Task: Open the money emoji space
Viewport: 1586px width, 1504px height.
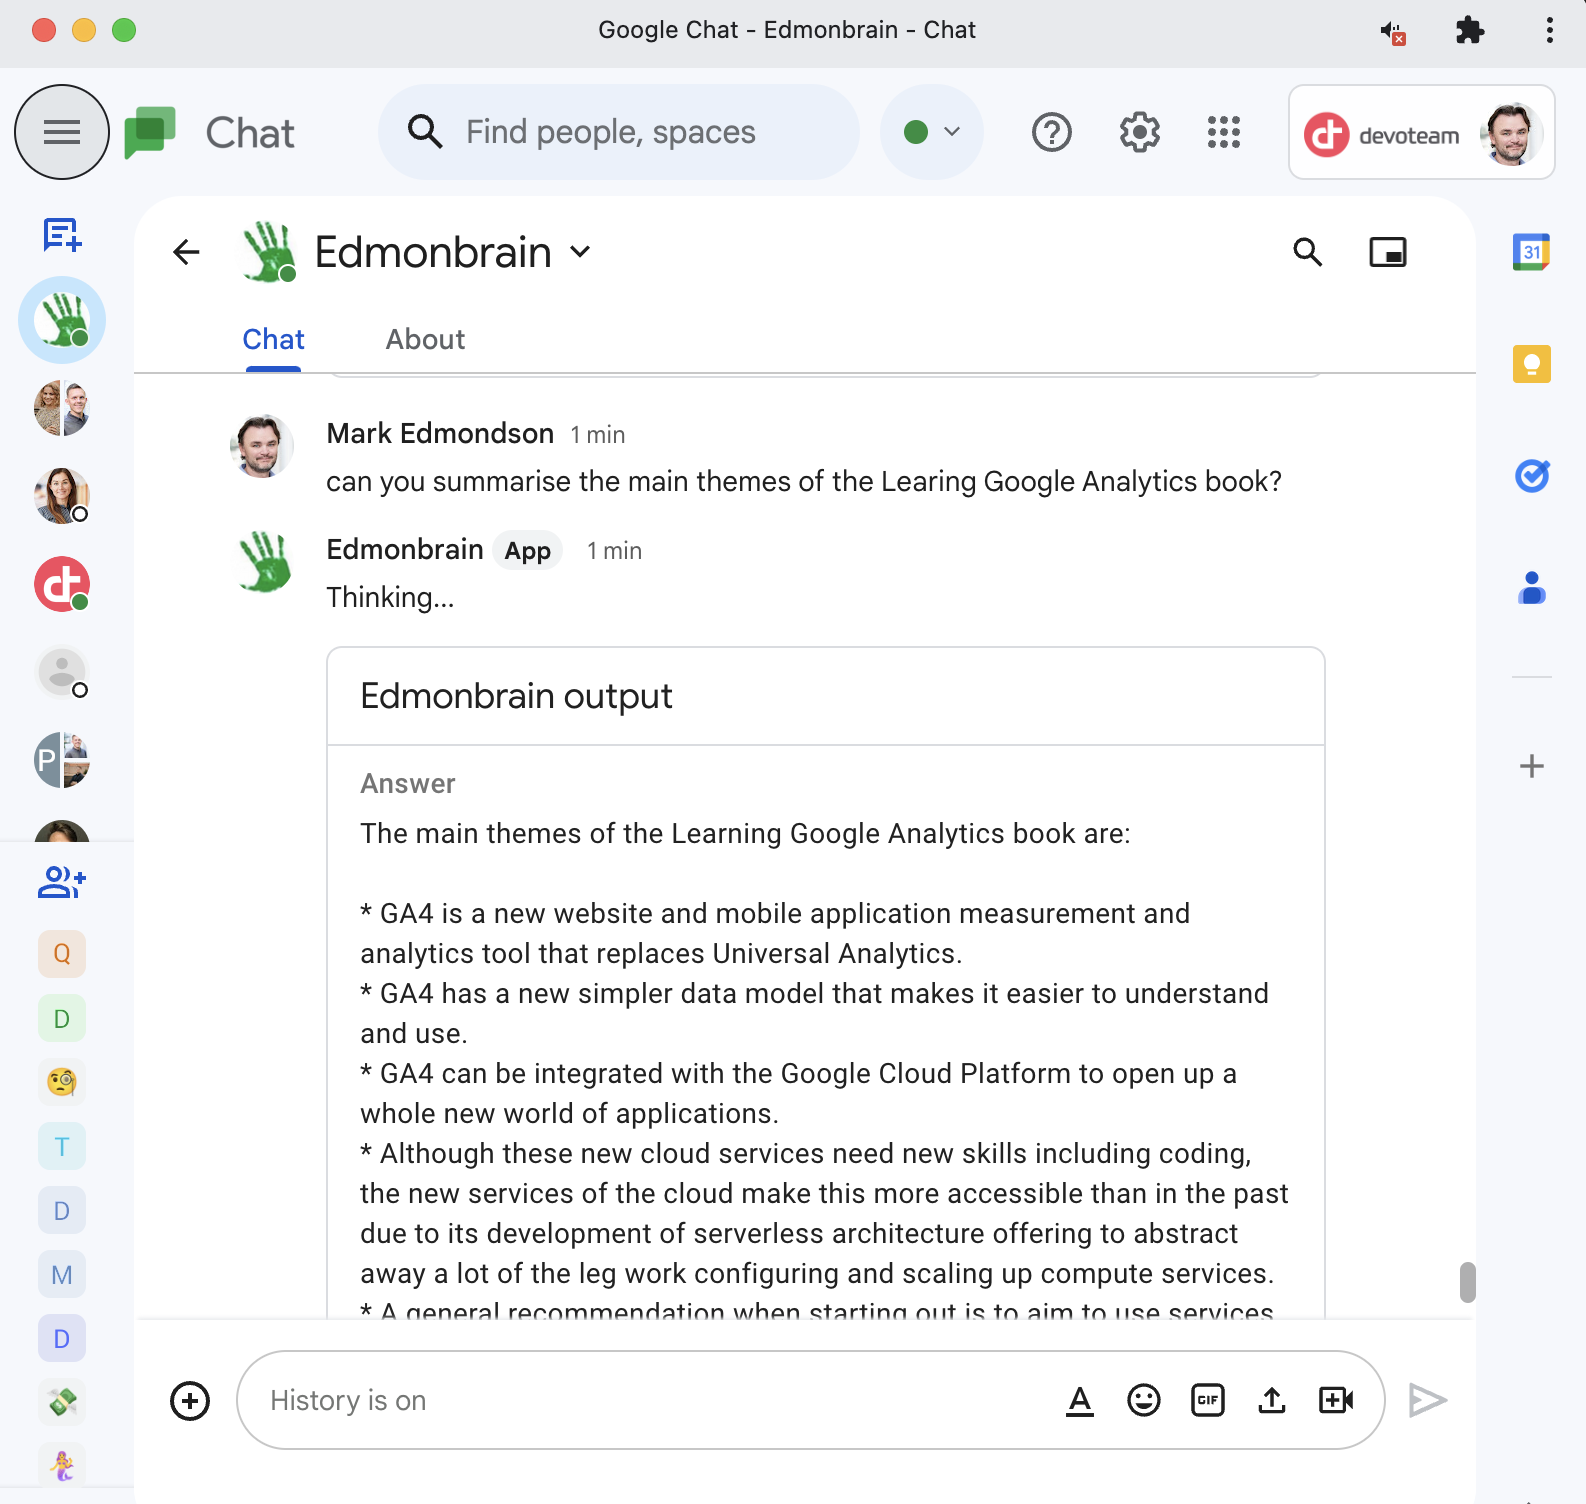Action: pos(62,1402)
